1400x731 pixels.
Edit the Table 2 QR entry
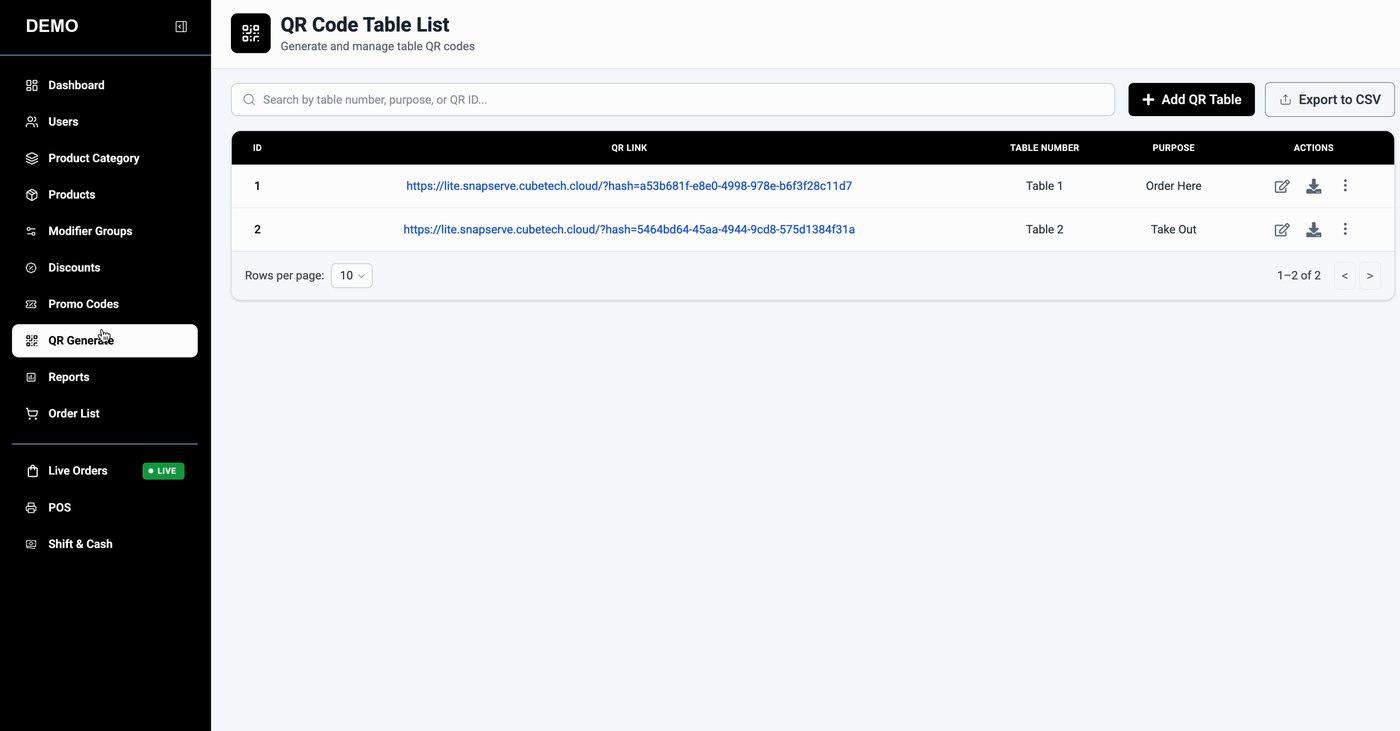(x=1282, y=230)
